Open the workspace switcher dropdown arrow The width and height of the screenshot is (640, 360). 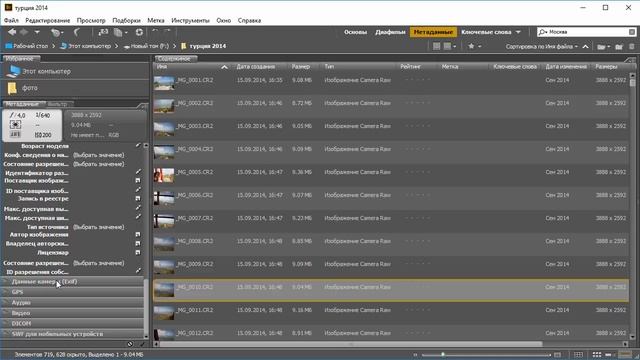pos(518,32)
